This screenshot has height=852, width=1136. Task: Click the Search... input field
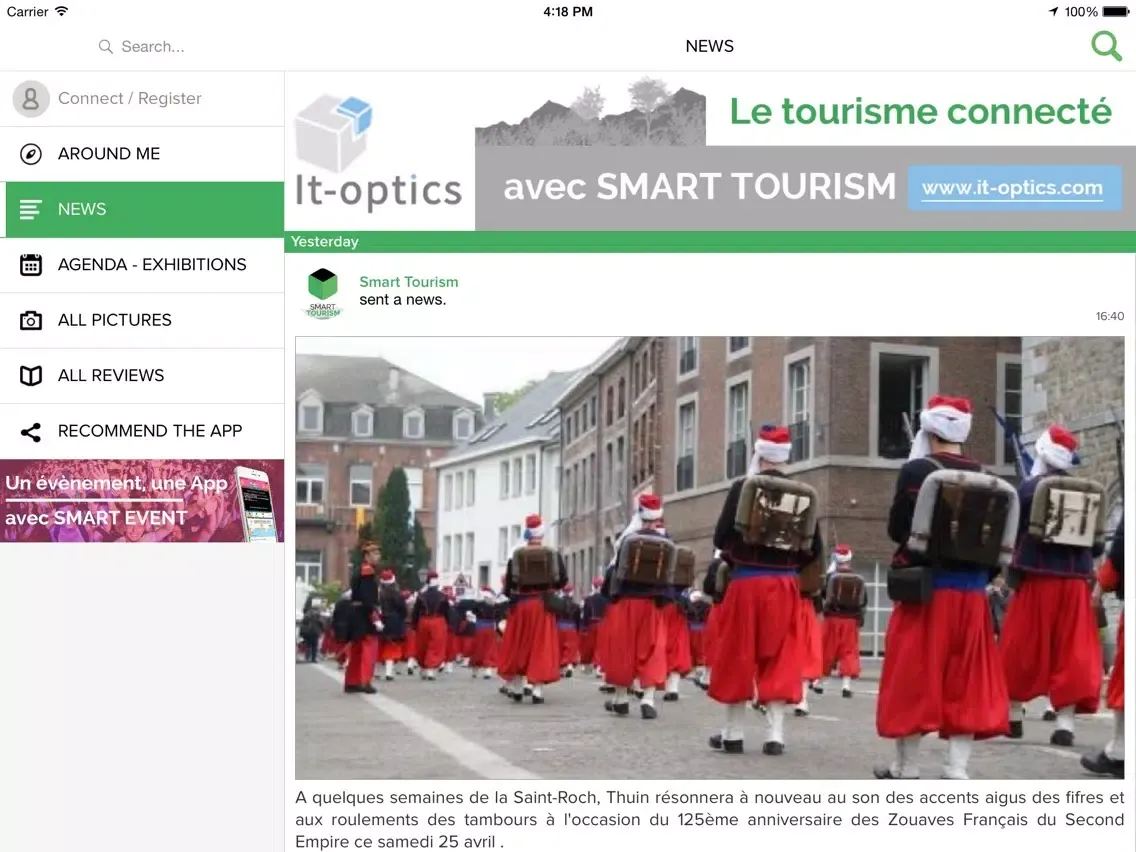(142, 46)
